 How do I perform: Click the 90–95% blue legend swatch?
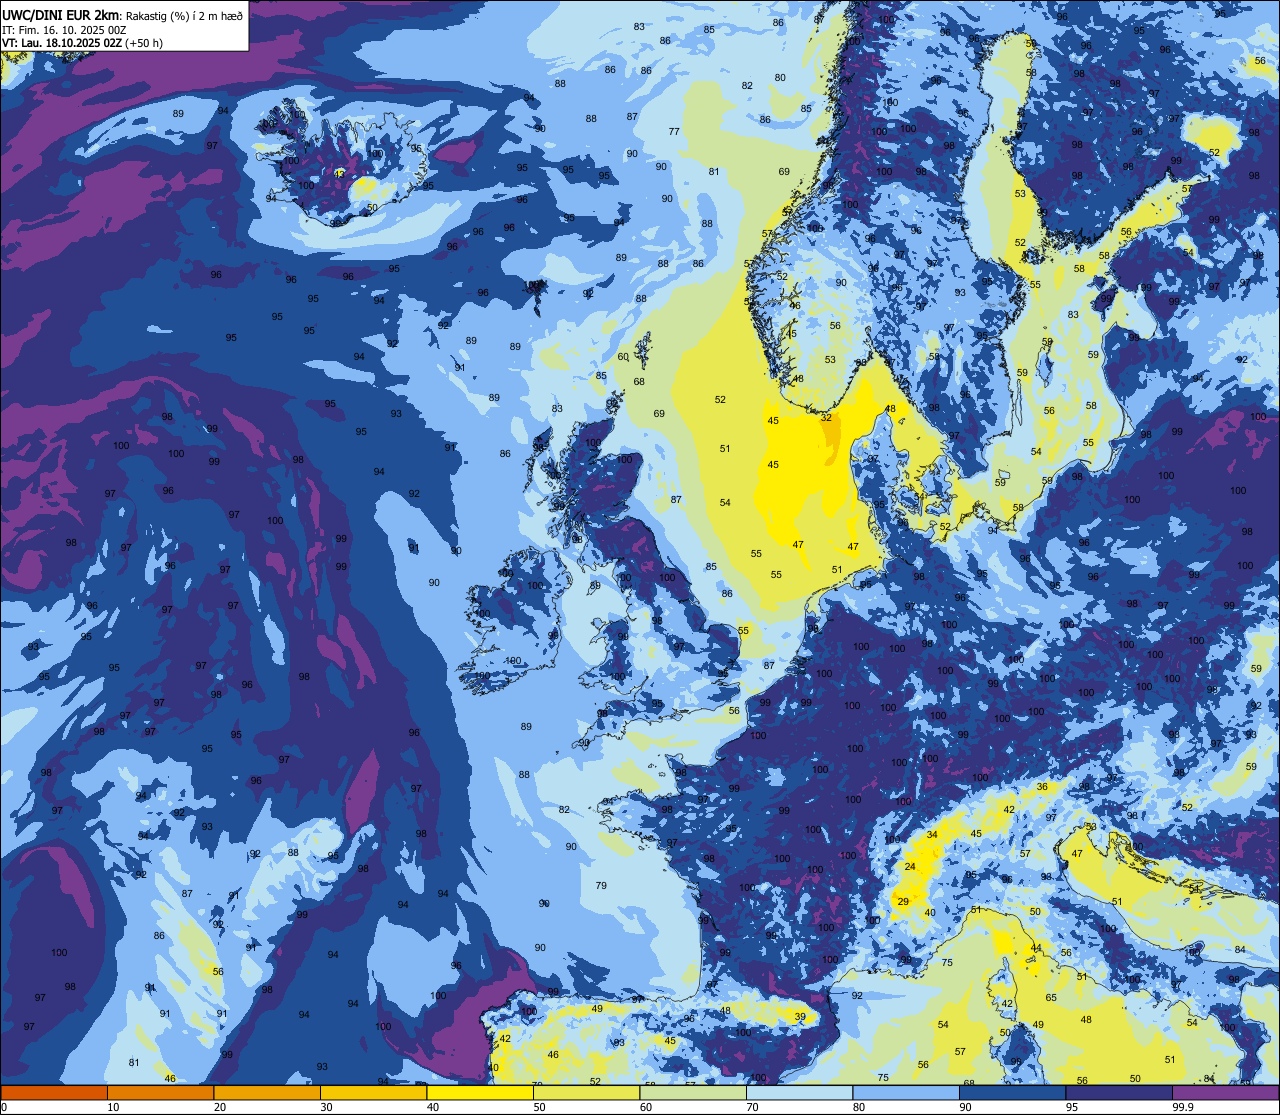pos(1012,1092)
